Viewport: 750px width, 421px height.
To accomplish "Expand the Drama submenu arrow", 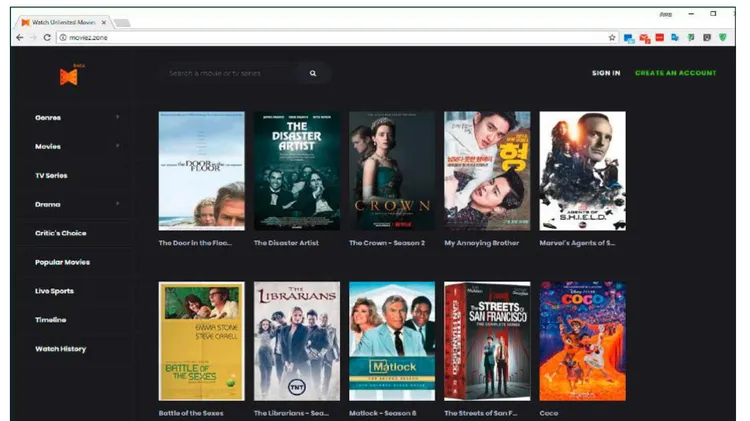I will 117,204.
